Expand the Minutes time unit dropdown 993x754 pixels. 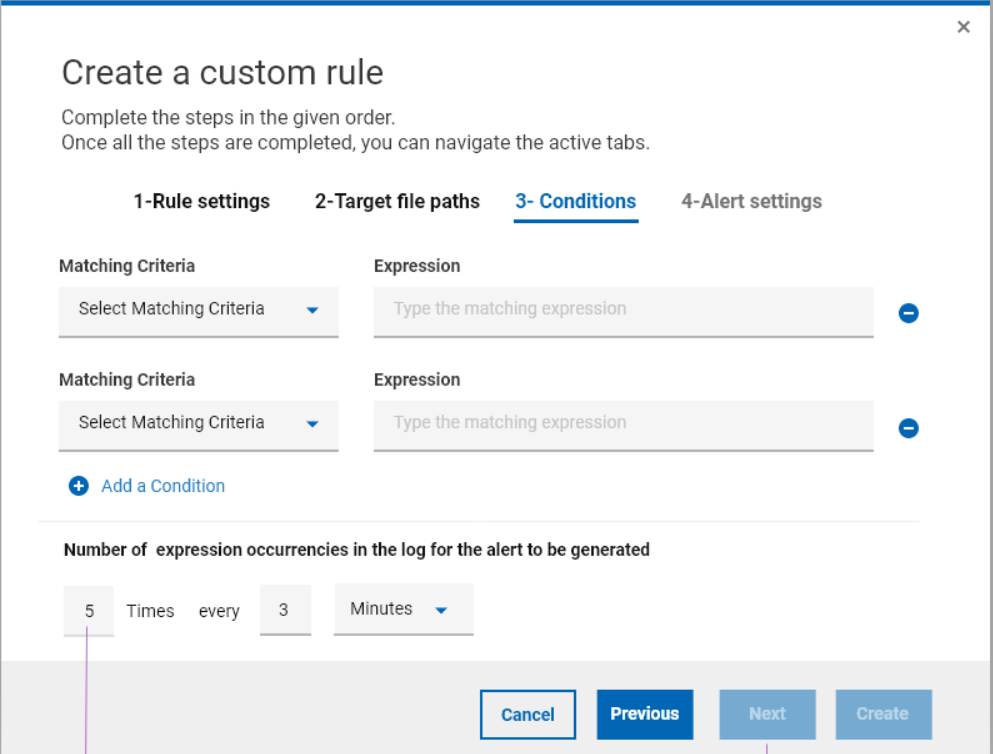403,609
